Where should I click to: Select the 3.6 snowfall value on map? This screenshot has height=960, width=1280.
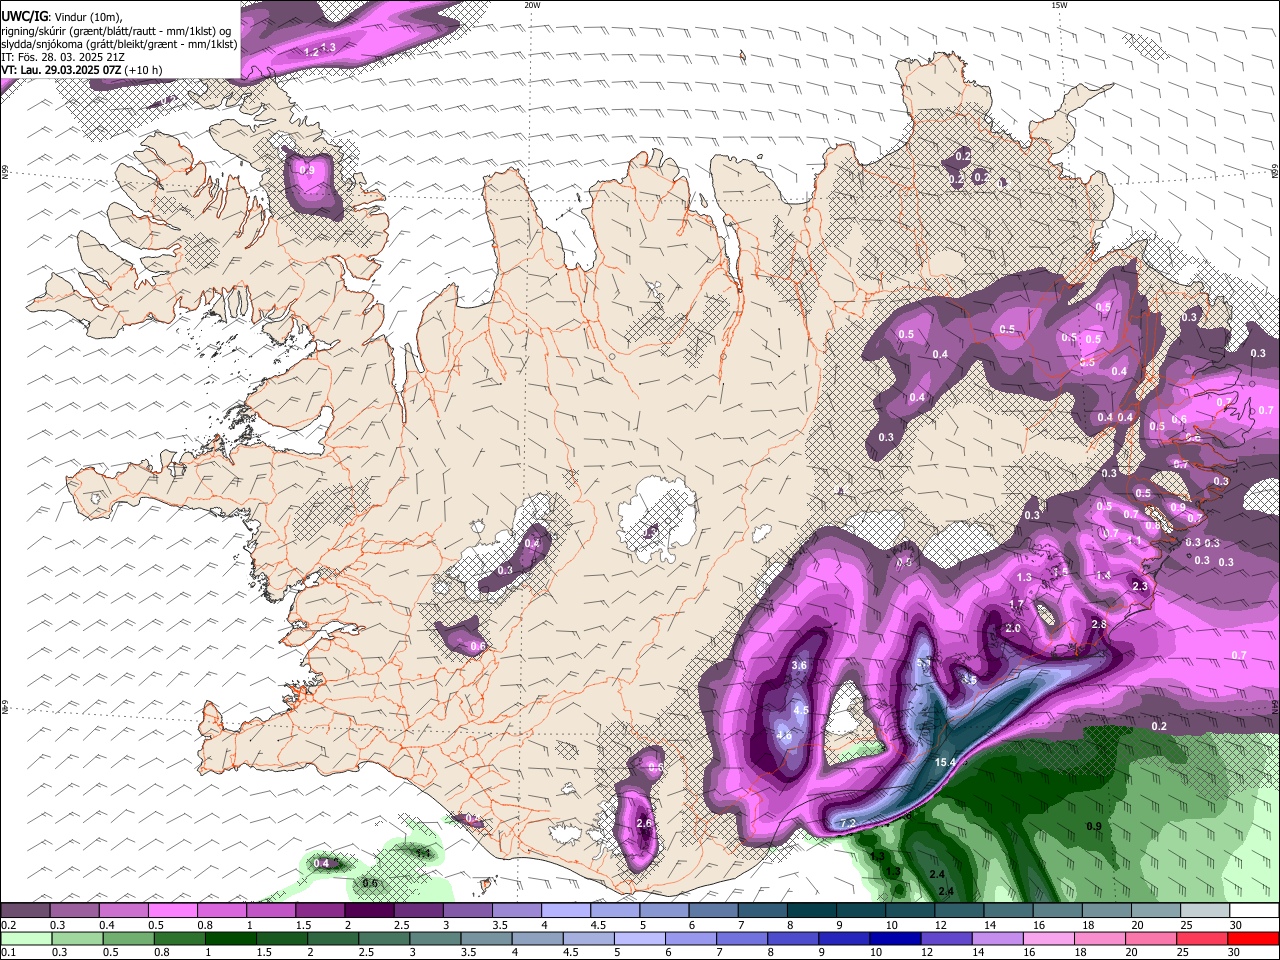[799, 665]
